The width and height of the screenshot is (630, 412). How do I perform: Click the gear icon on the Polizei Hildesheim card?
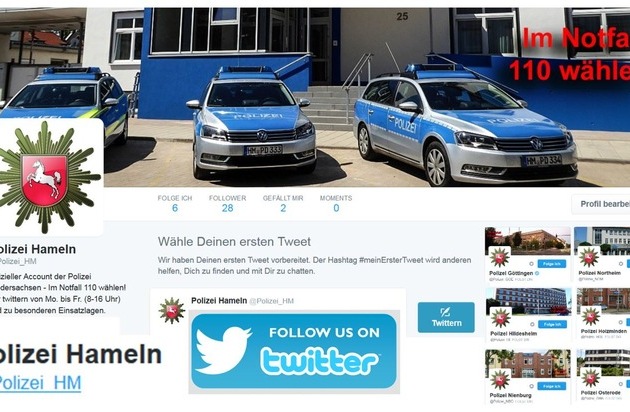[532, 324]
